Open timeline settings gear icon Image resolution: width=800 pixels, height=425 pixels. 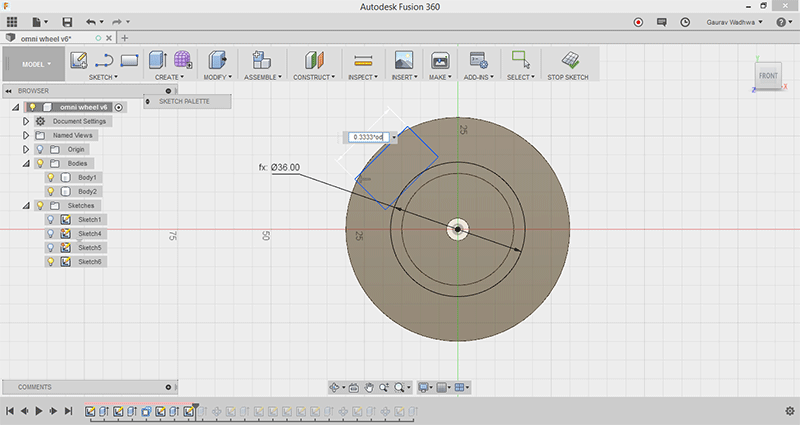click(x=789, y=411)
